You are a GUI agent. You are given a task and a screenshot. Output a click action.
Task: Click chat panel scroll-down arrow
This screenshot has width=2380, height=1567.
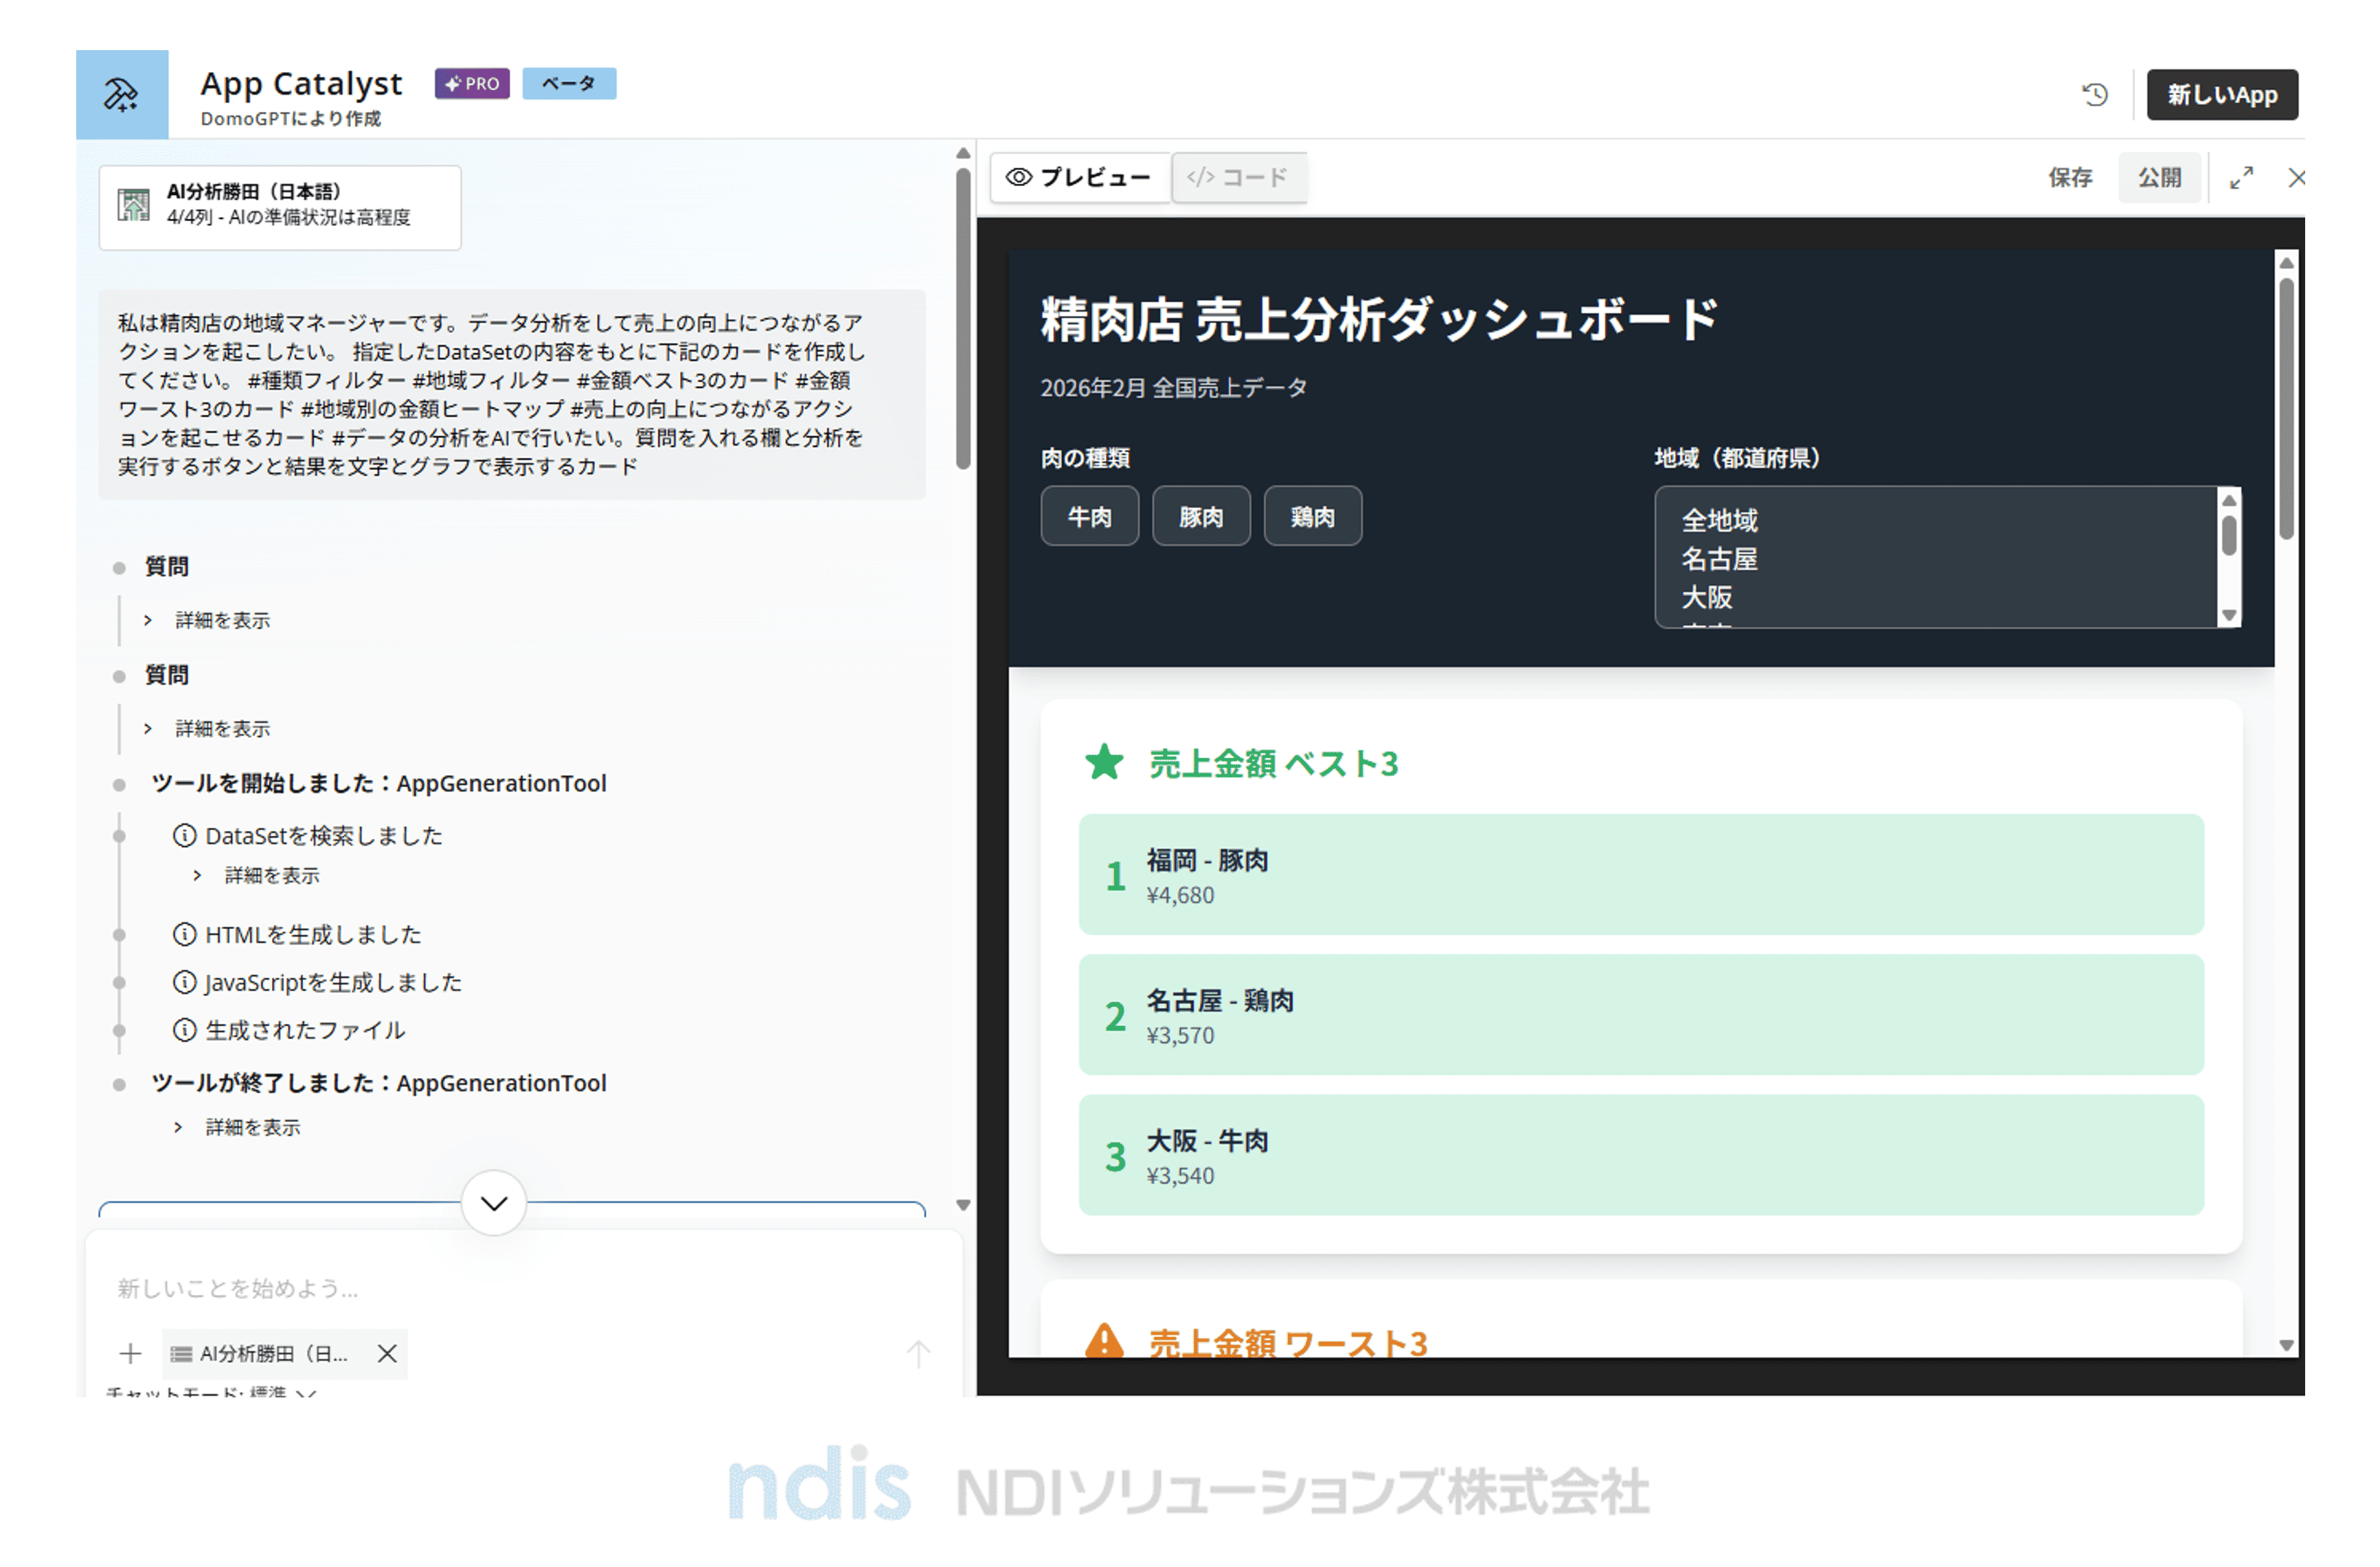point(963,1206)
